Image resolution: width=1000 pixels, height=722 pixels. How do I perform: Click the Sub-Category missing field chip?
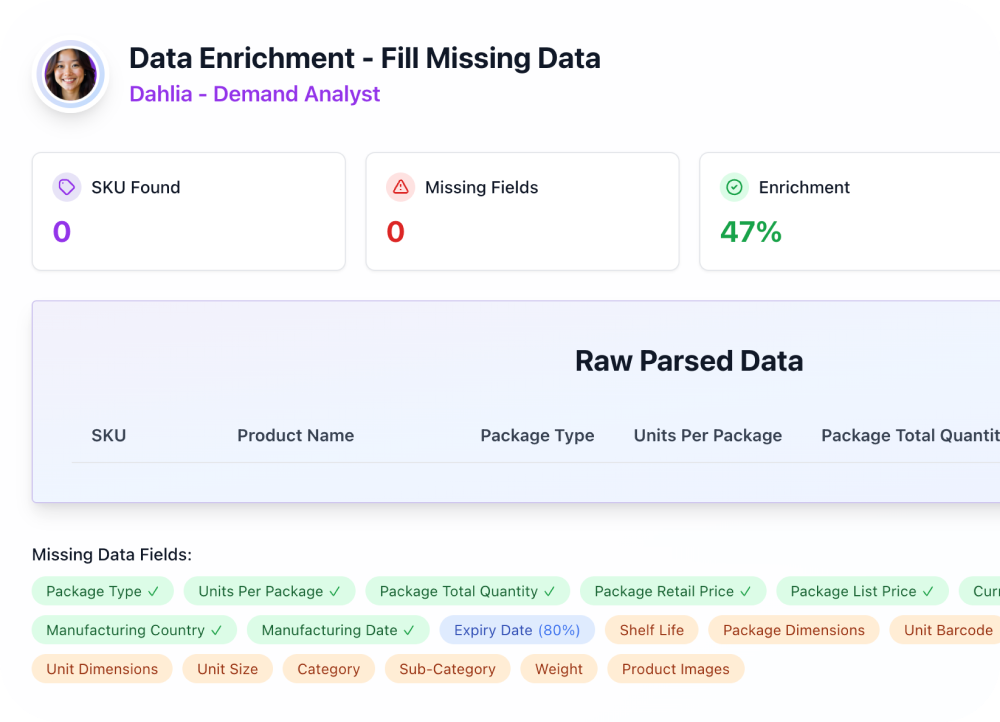(x=447, y=669)
